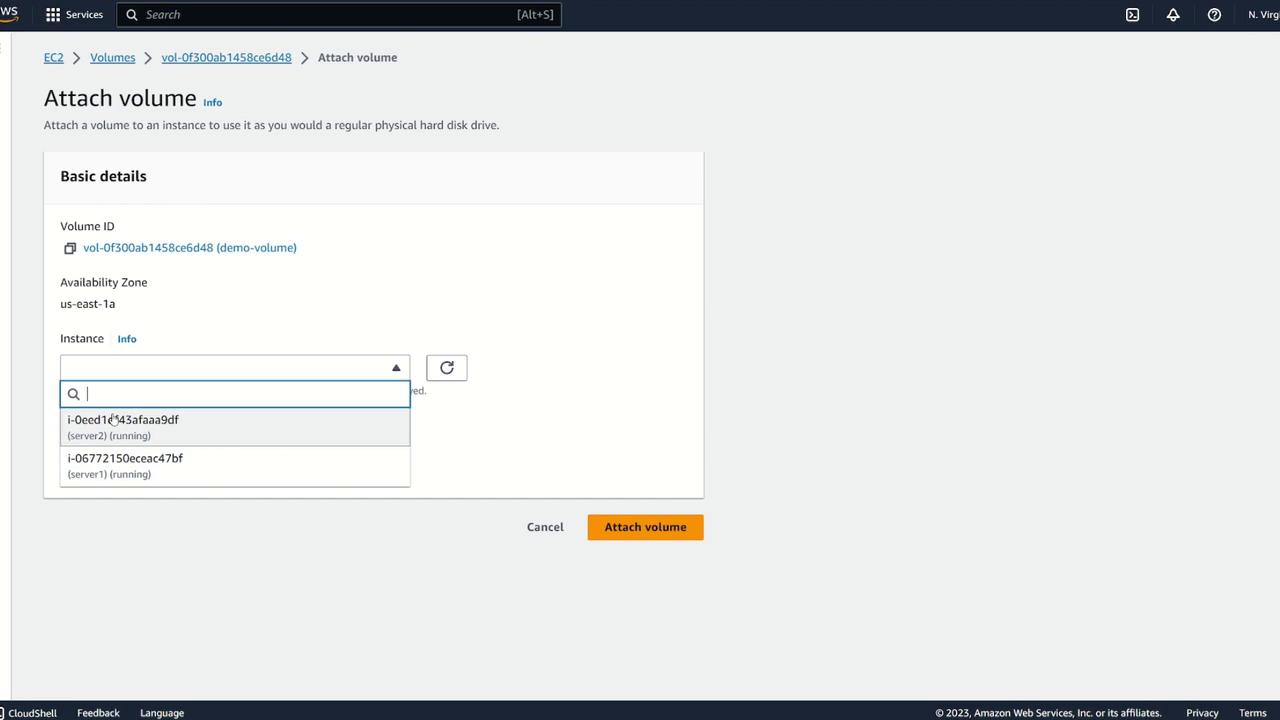Select instance i-0eed1e43afaaa9df (server2)
1280x720 pixels.
click(235, 427)
